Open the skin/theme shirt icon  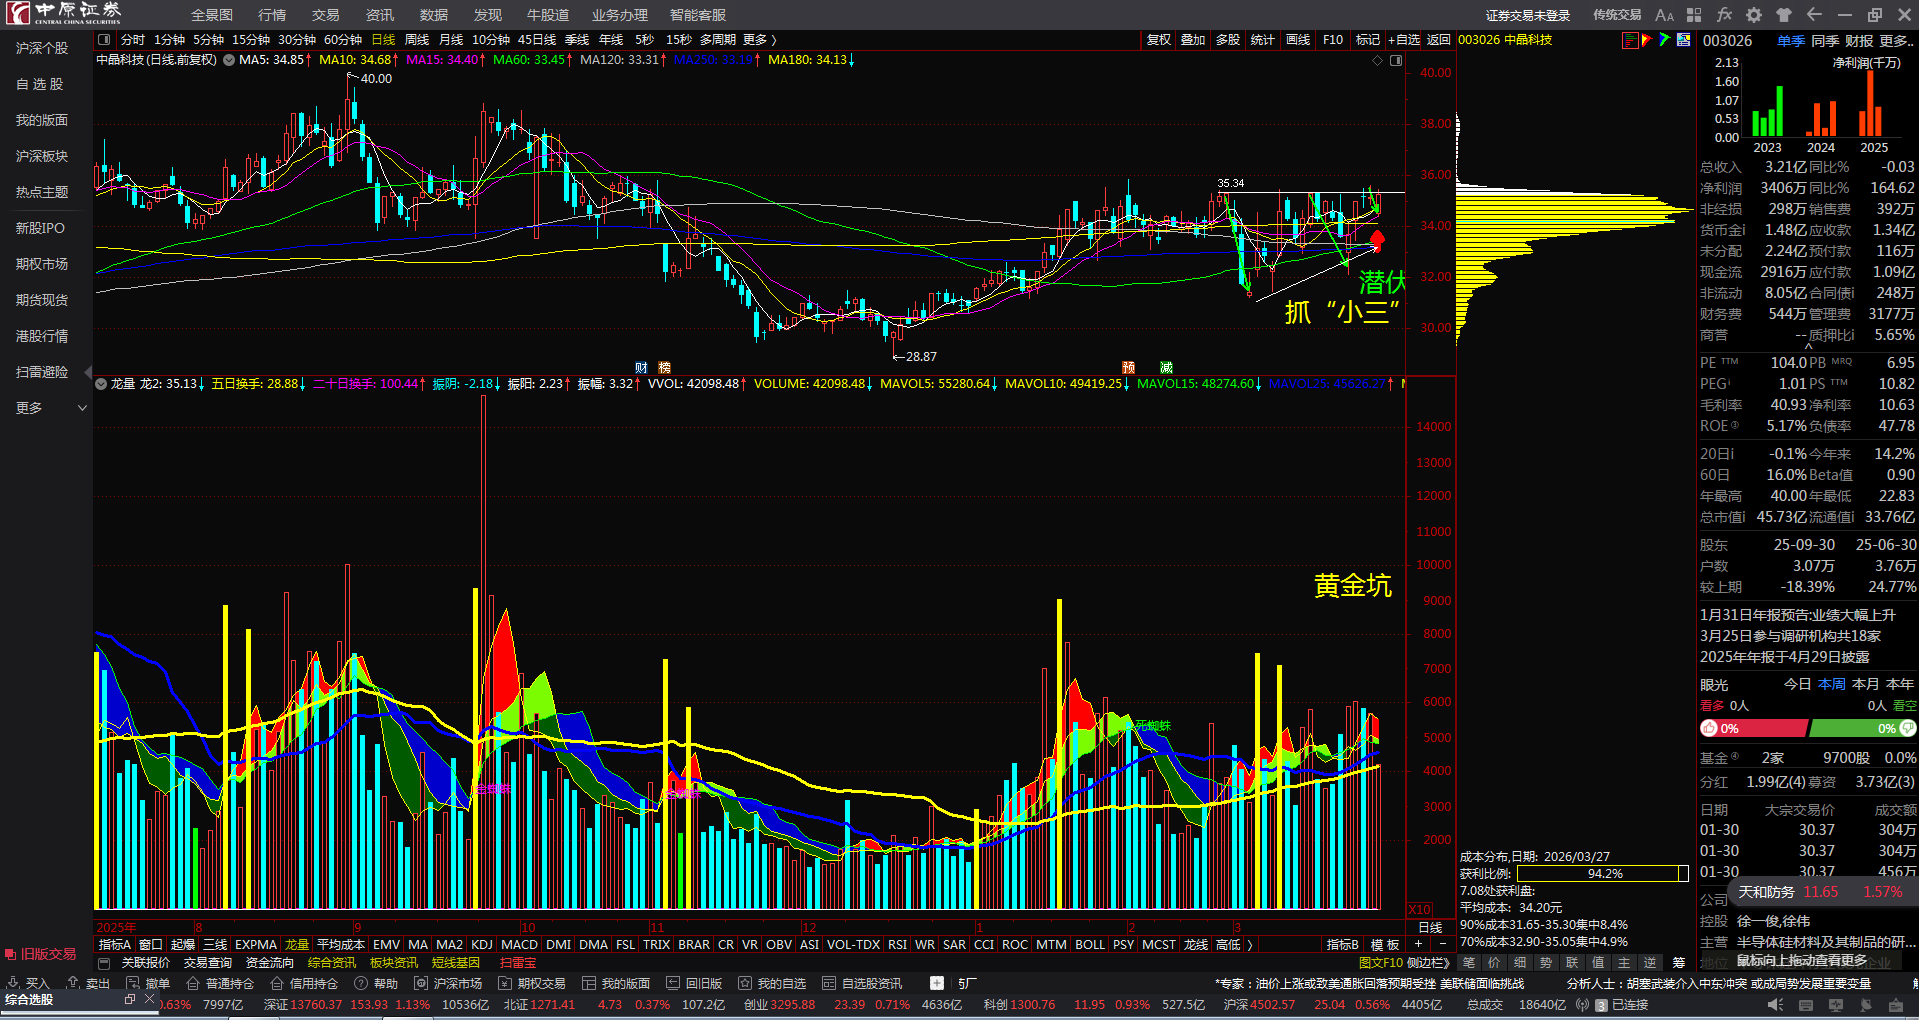[x=1784, y=15]
